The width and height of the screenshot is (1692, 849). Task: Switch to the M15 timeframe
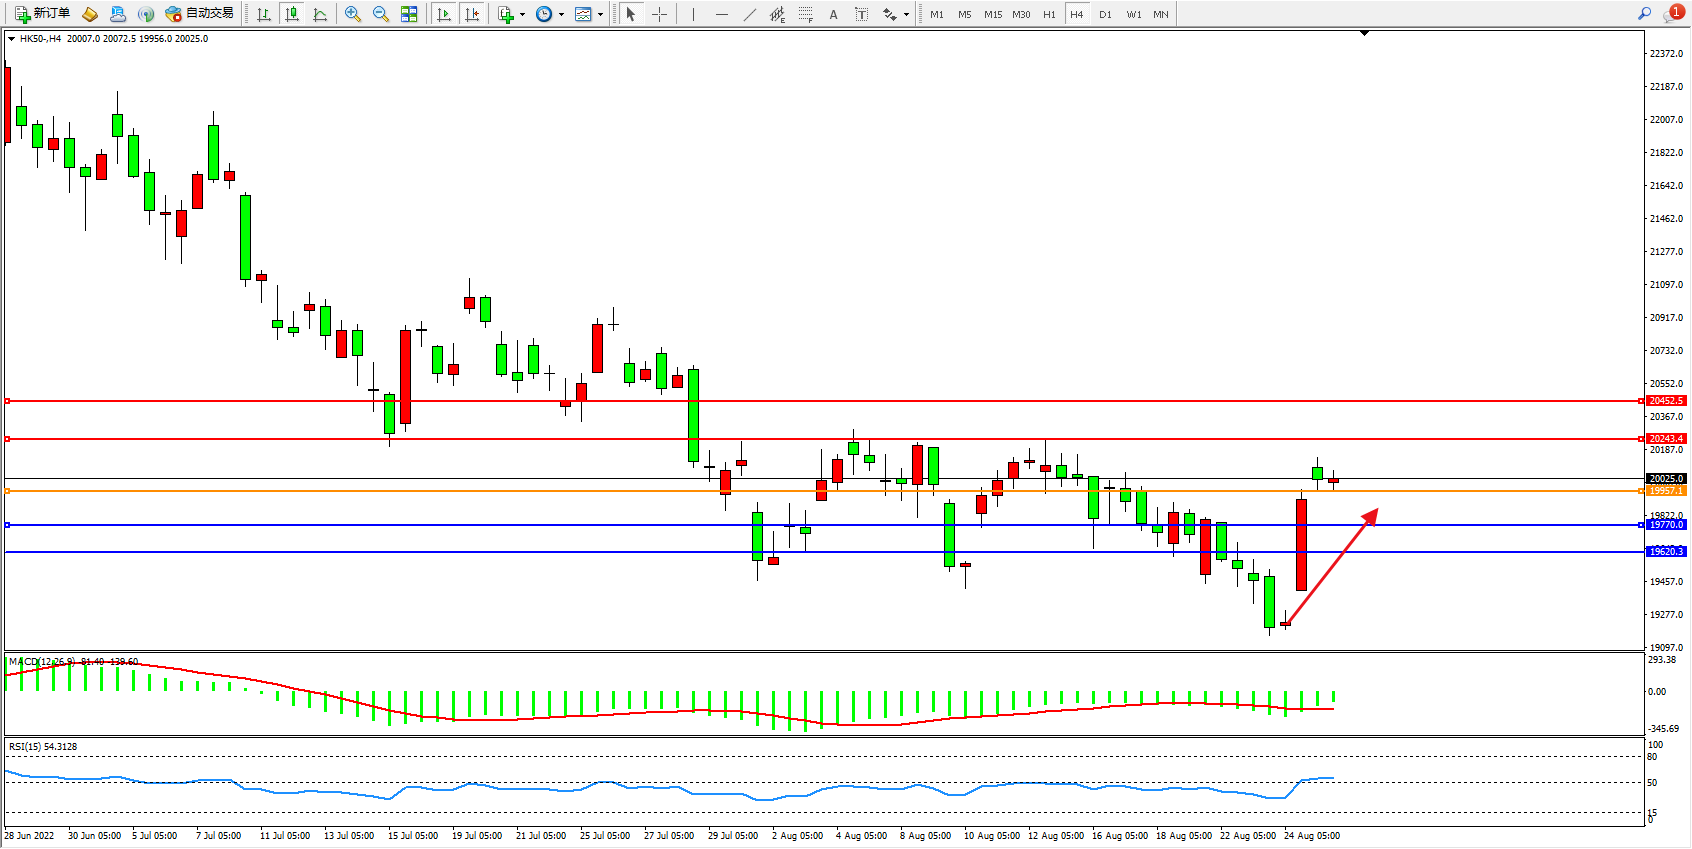click(992, 14)
